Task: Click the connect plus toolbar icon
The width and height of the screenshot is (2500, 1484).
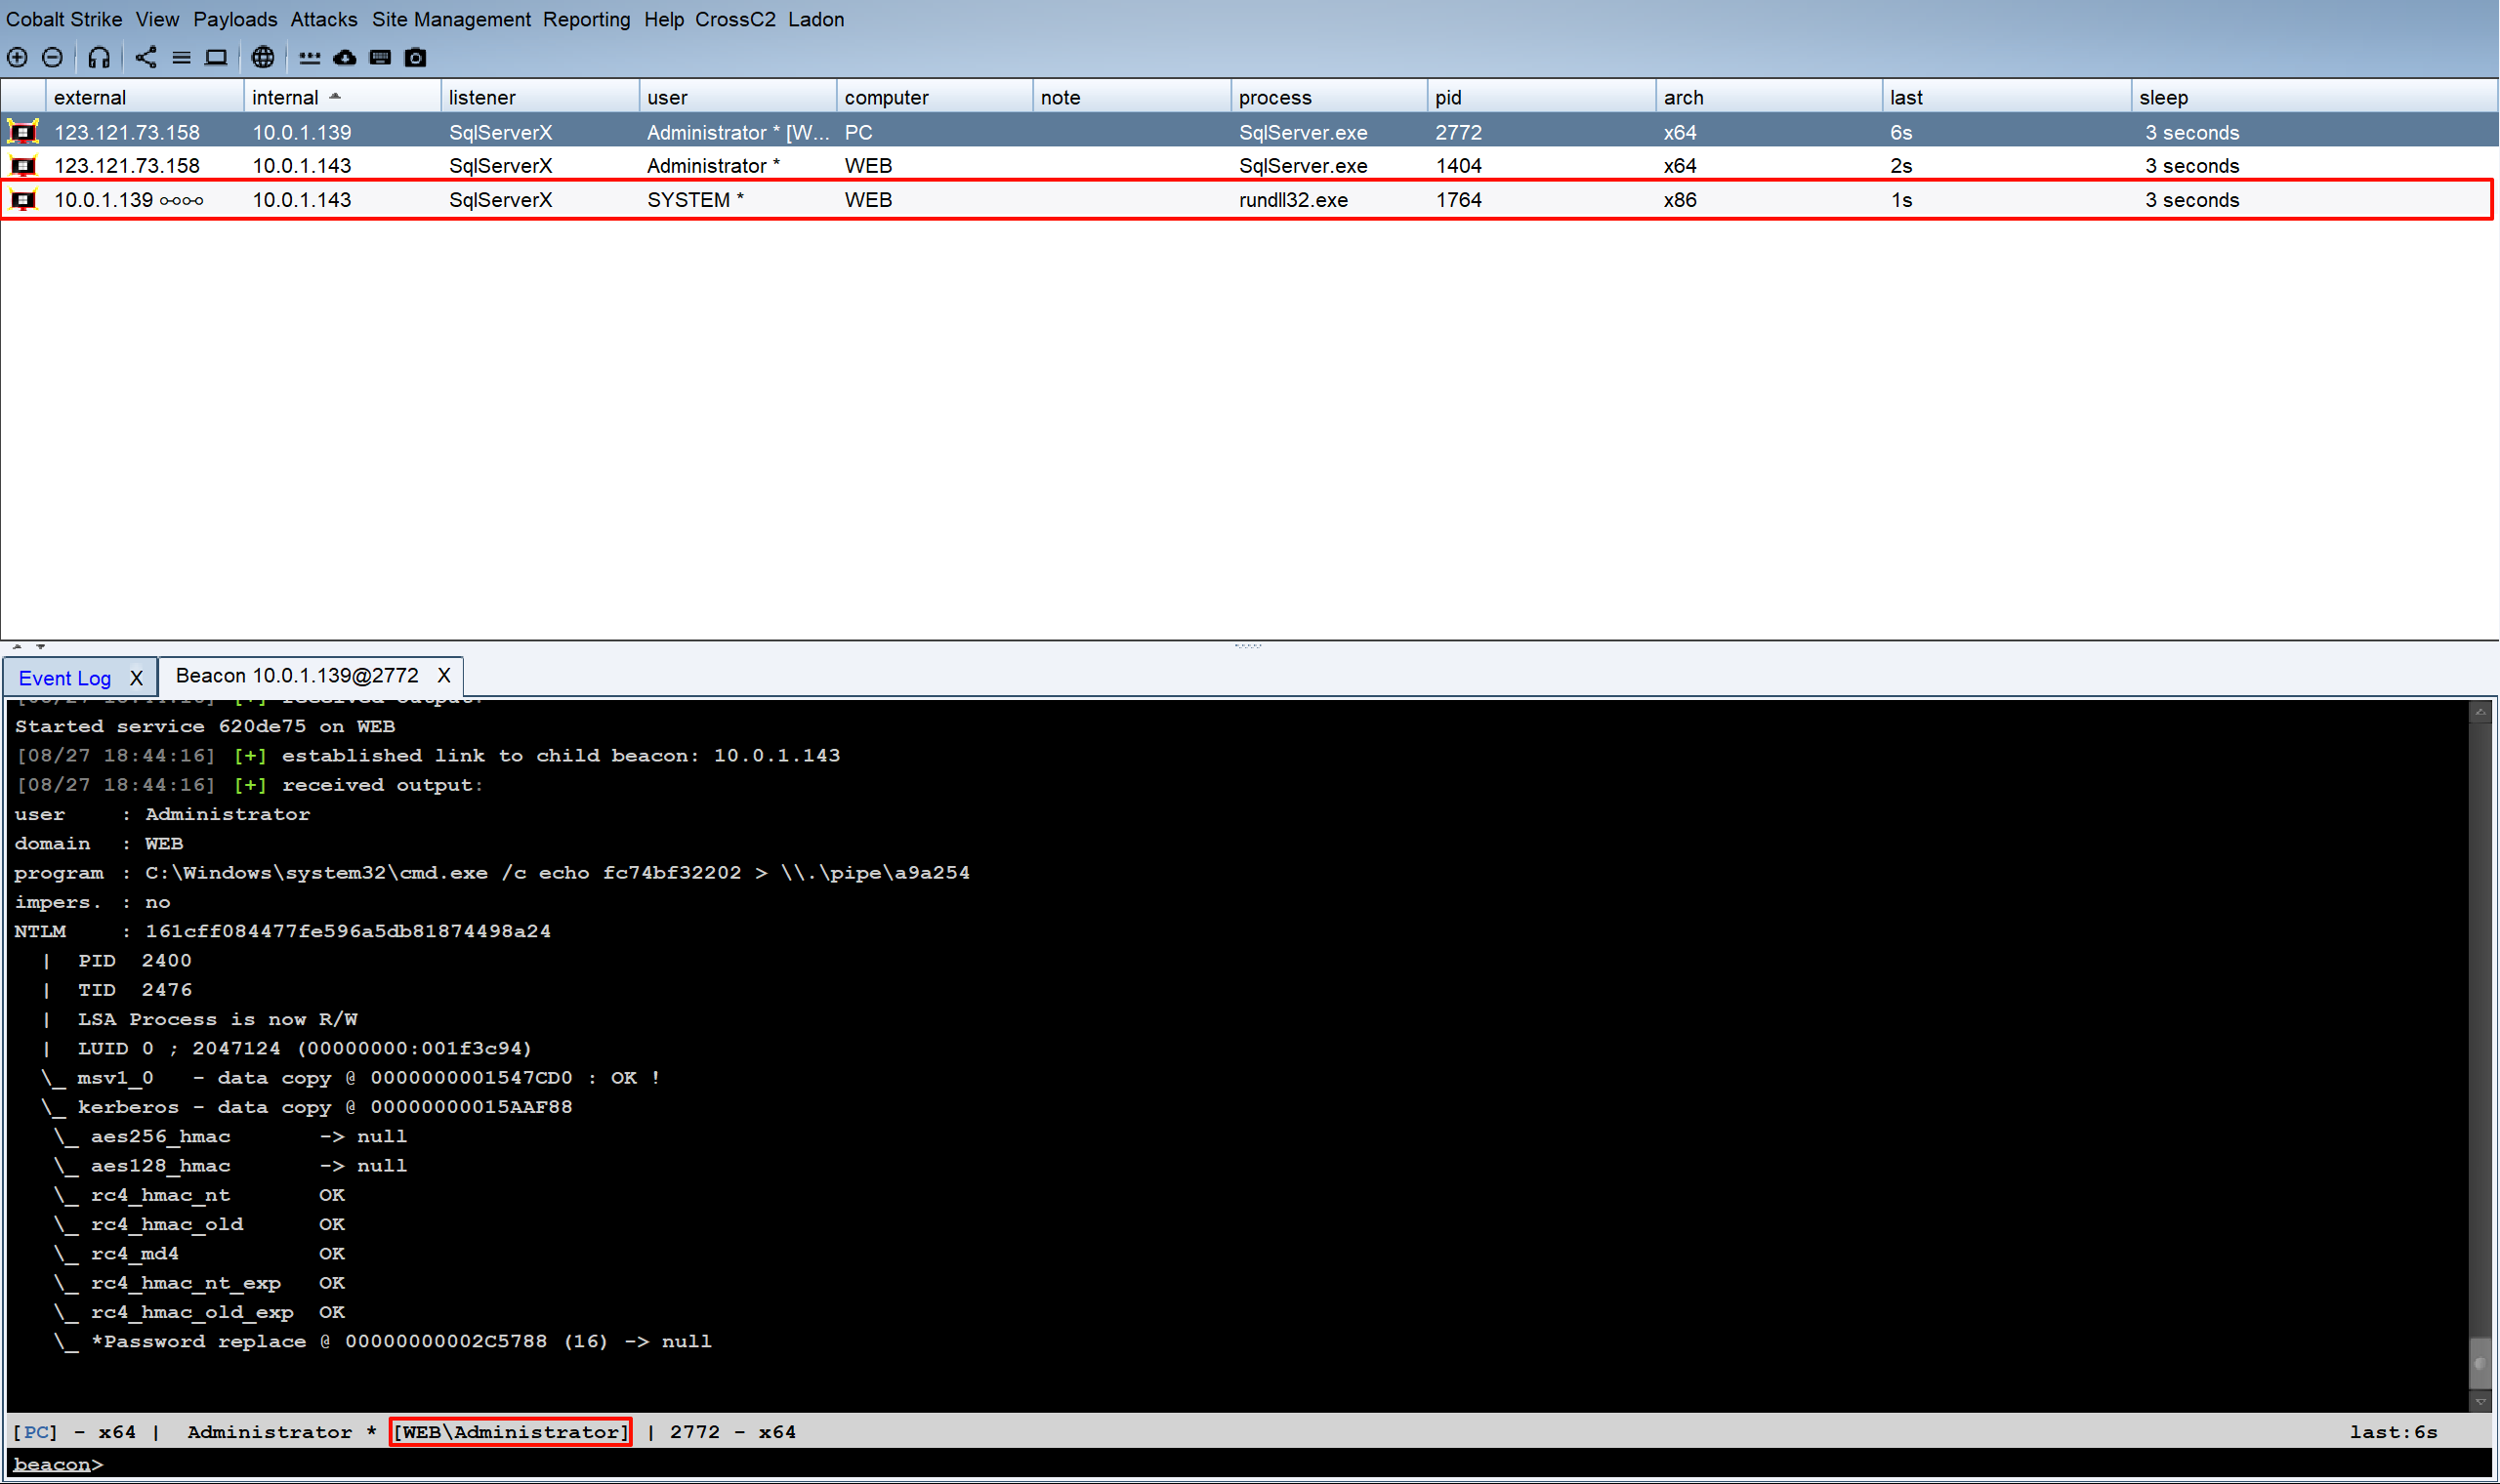Action: (17, 57)
